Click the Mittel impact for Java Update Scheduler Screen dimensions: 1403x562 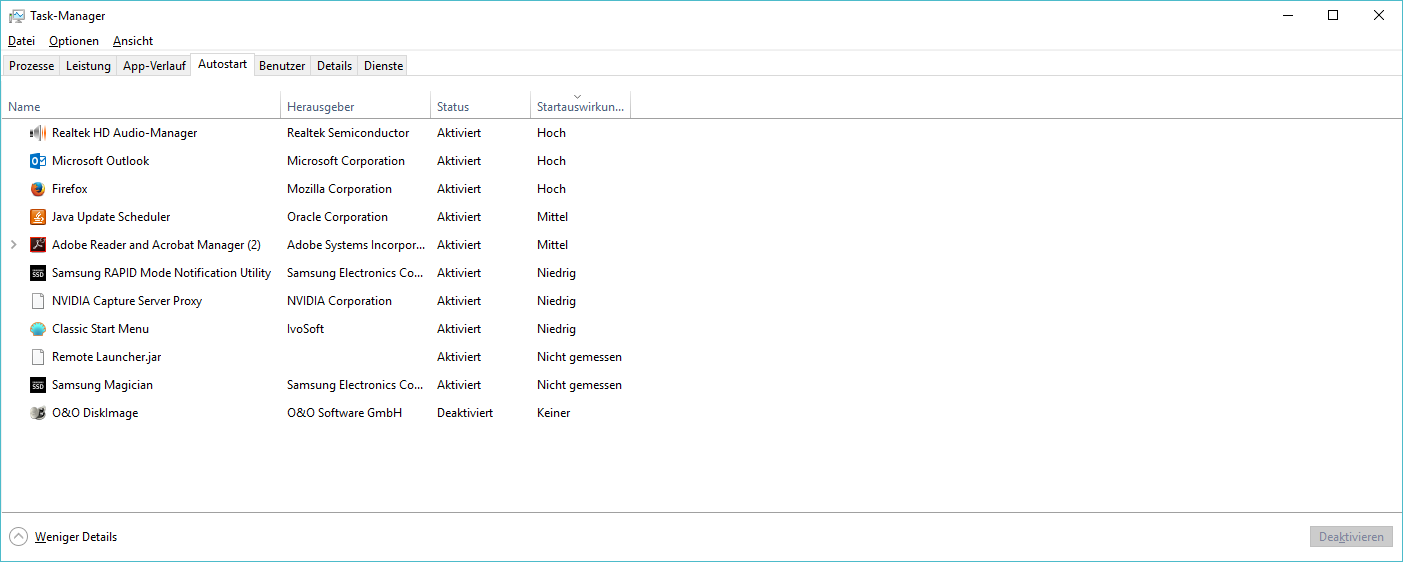[x=552, y=217]
